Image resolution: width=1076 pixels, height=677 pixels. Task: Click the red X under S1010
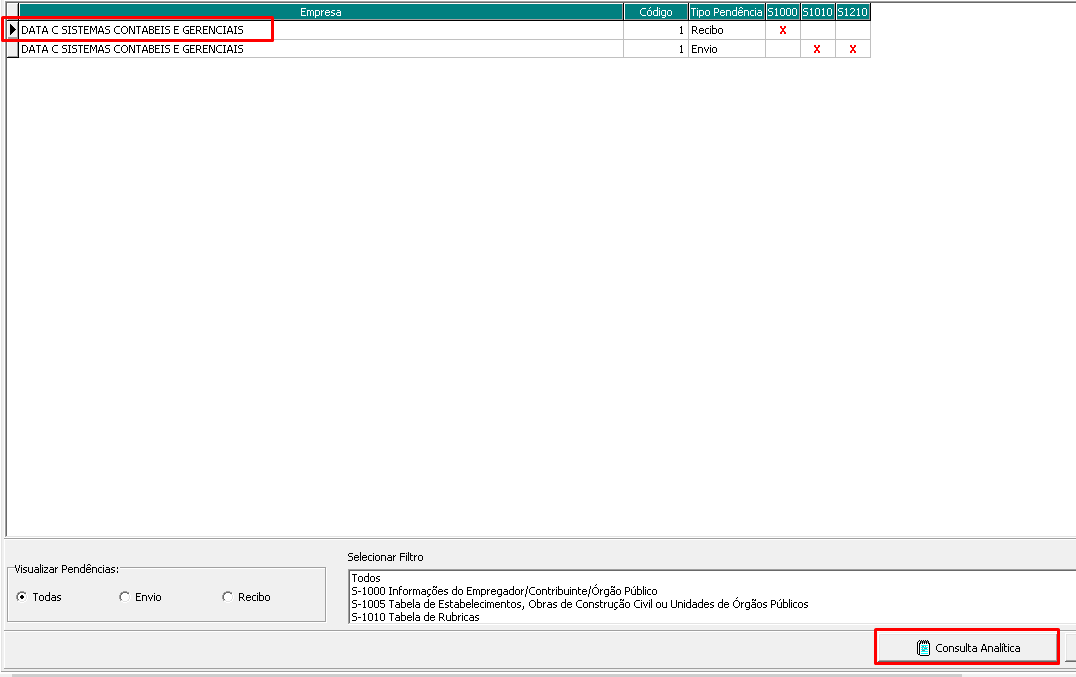(817, 49)
